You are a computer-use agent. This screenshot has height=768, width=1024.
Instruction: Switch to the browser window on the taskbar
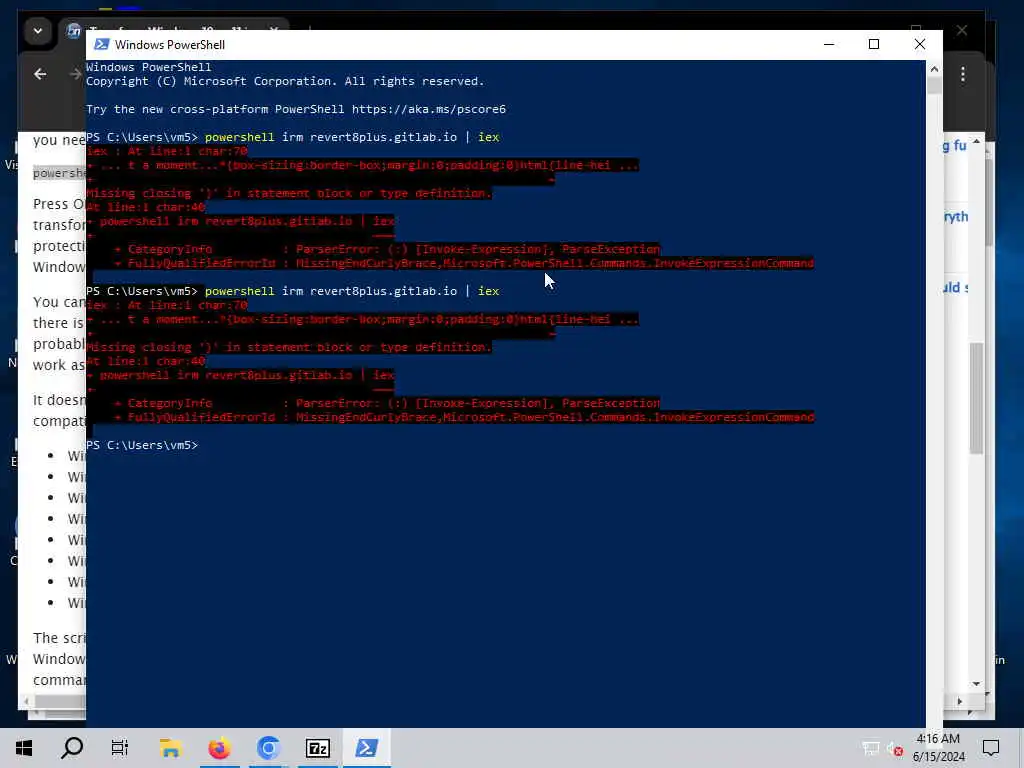tap(268, 748)
